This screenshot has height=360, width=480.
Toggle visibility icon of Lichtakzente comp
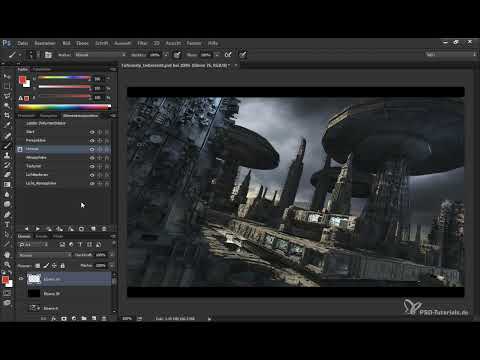click(92, 175)
